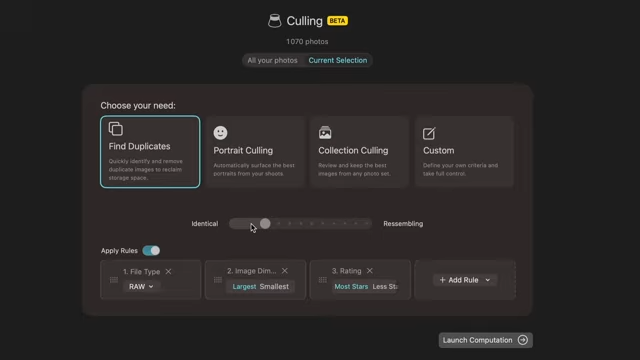Click the Portrait Culling smiley face icon
The width and height of the screenshot is (640, 360).
tap(220, 133)
